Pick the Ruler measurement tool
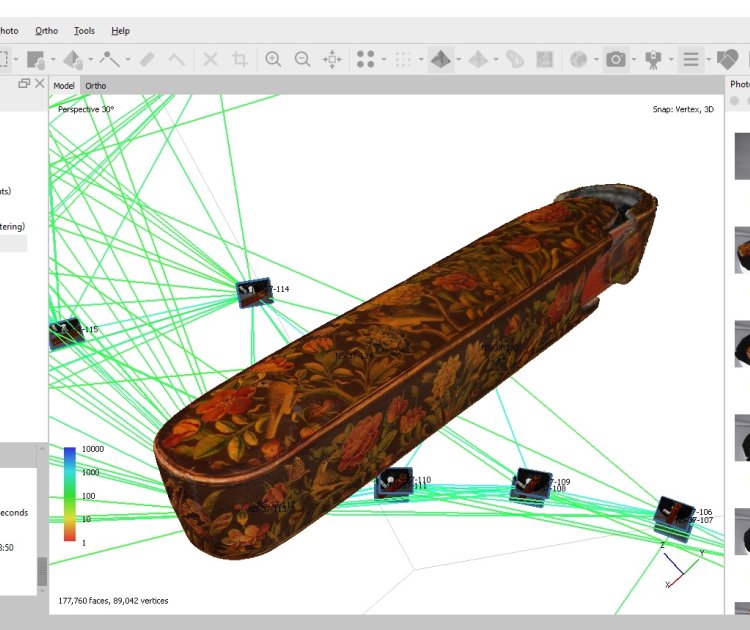This screenshot has width=750, height=630. tap(148, 59)
